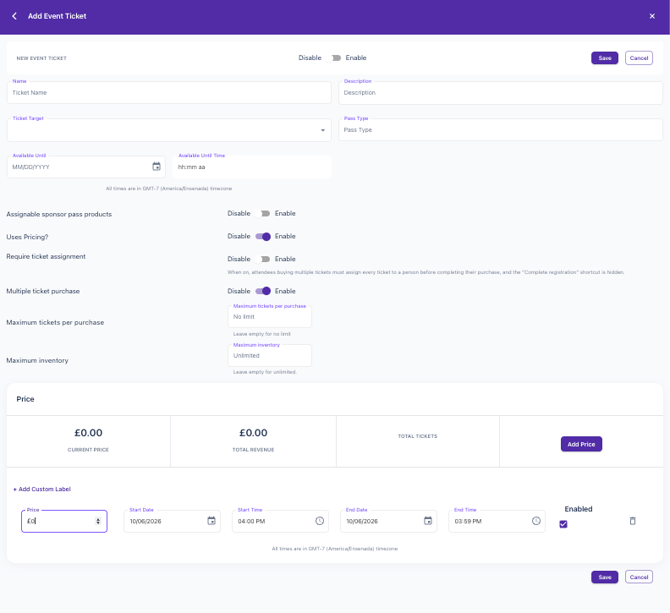Toggle Multiple ticket purchase switch

[x=262, y=291]
